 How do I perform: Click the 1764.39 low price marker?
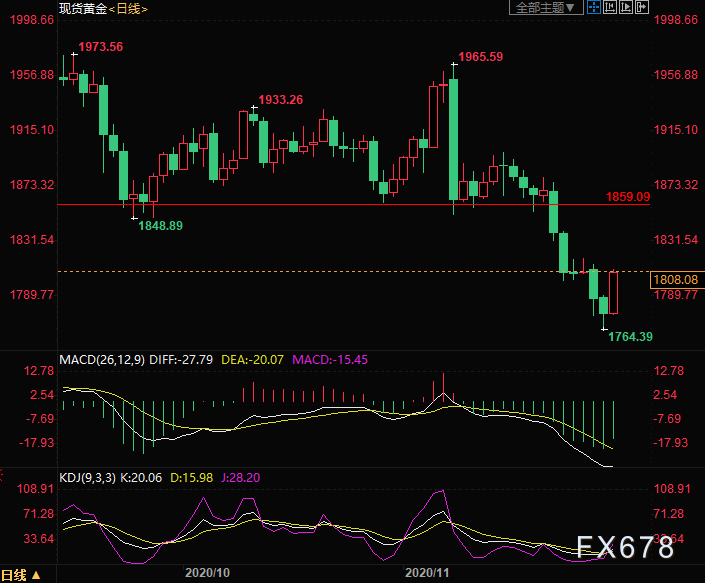point(630,337)
